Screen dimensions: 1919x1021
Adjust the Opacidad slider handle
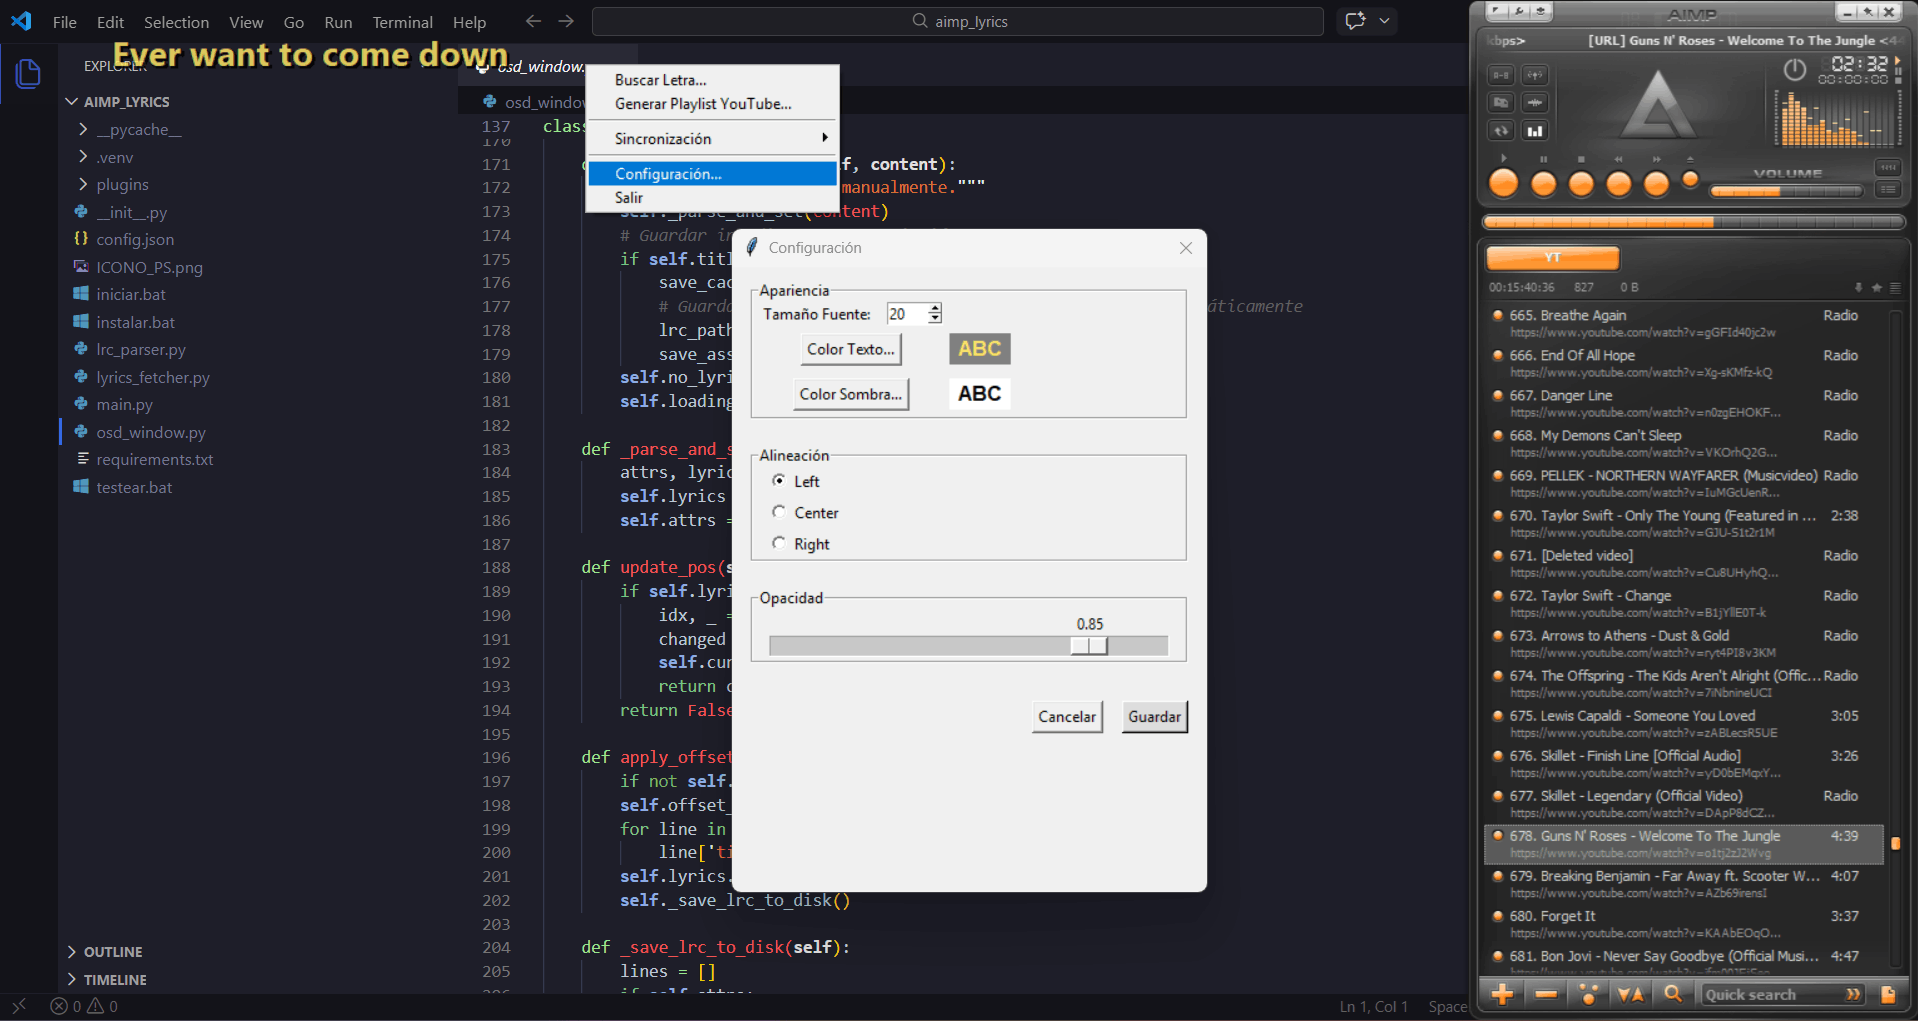(1089, 646)
